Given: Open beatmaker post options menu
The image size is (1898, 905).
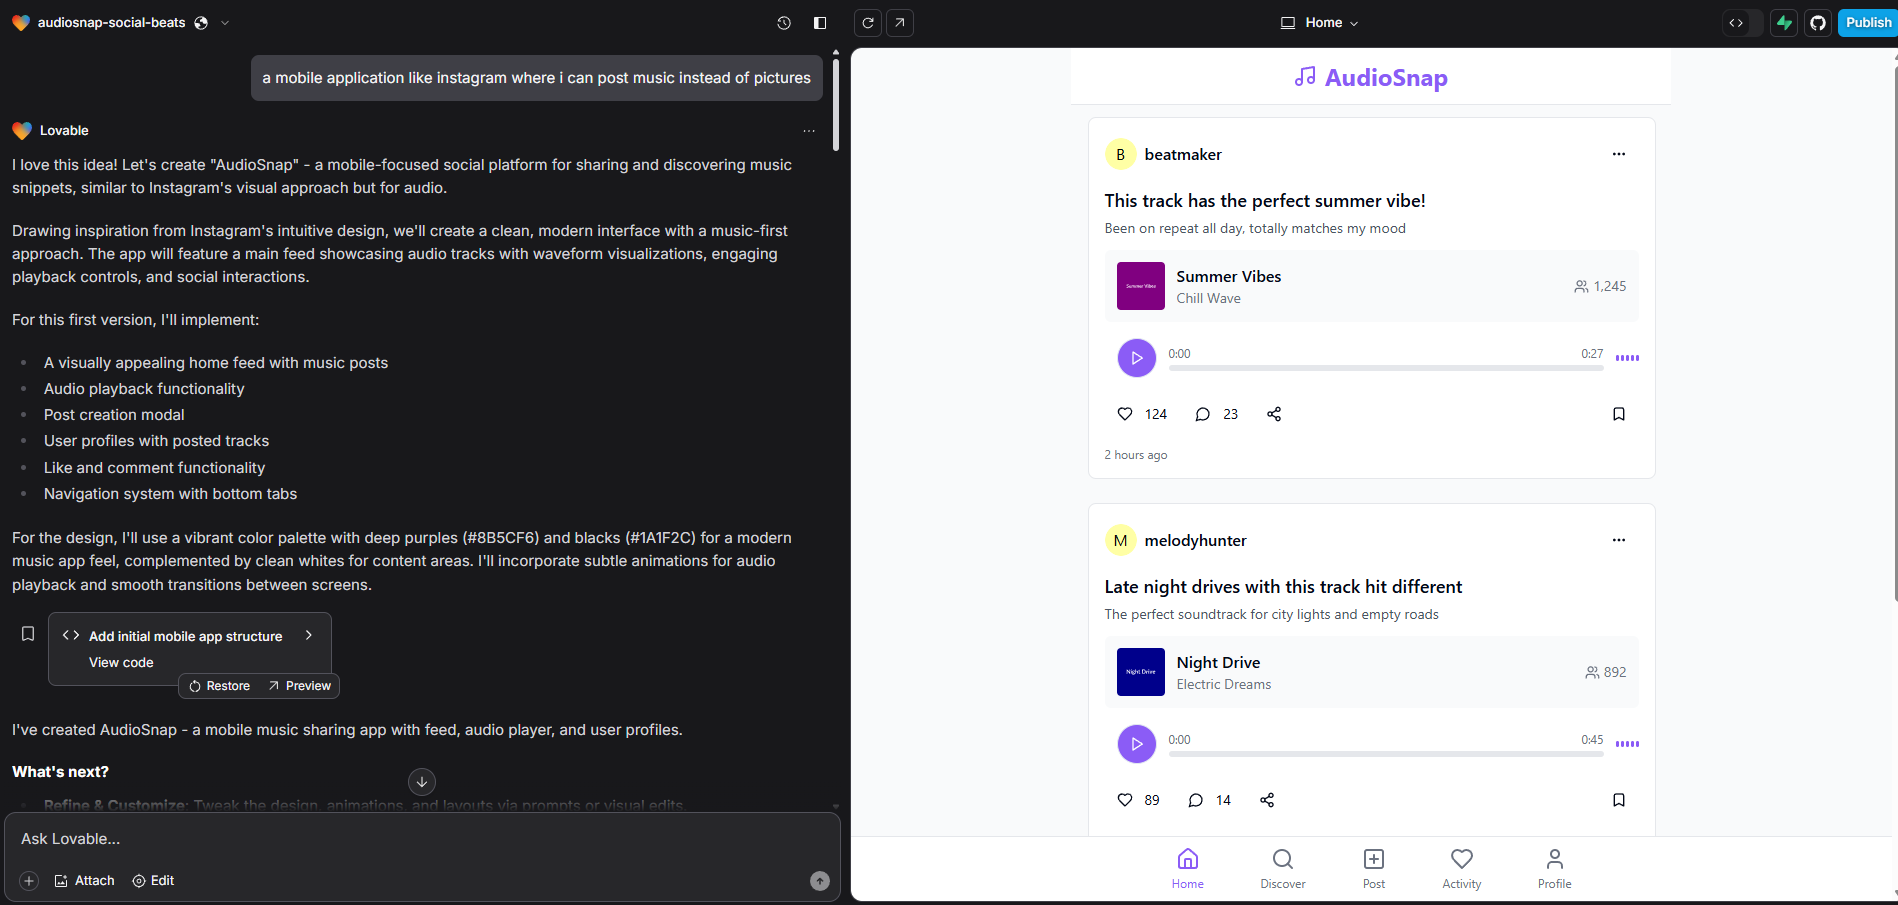Looking at the screenshot, I should click(x=1619, y=154).
